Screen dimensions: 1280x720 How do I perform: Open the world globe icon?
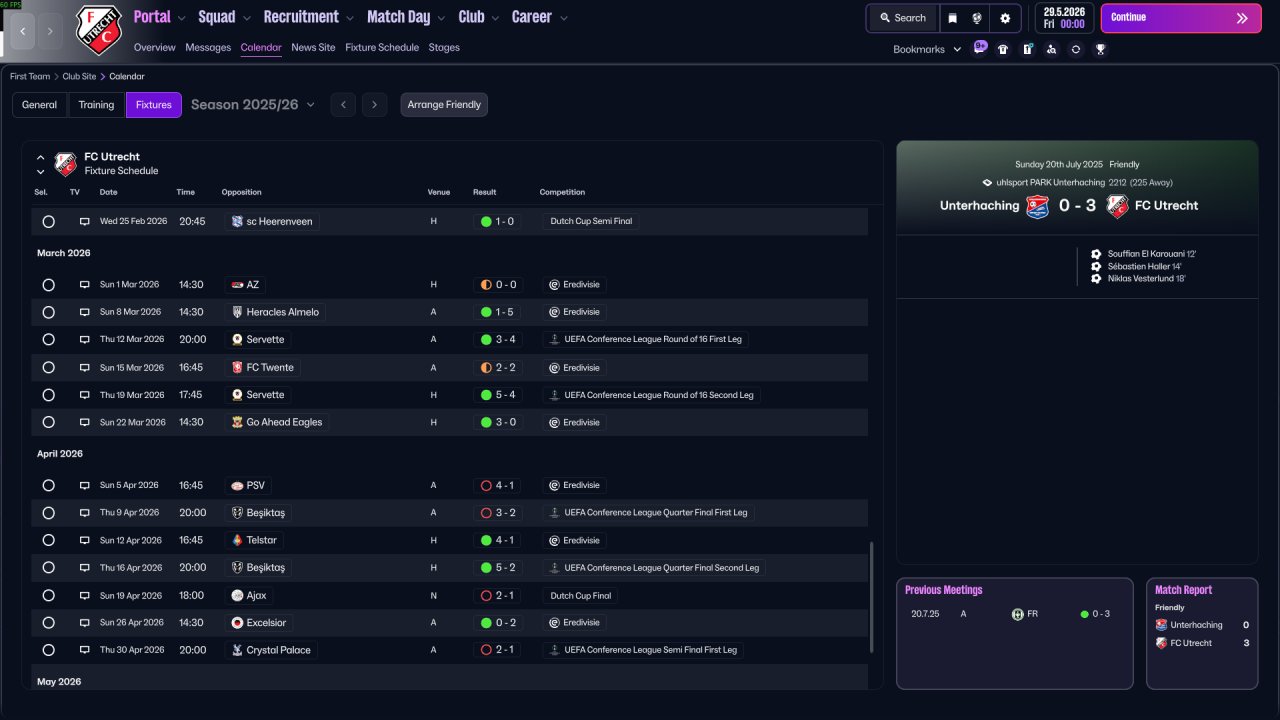(977, 18)
